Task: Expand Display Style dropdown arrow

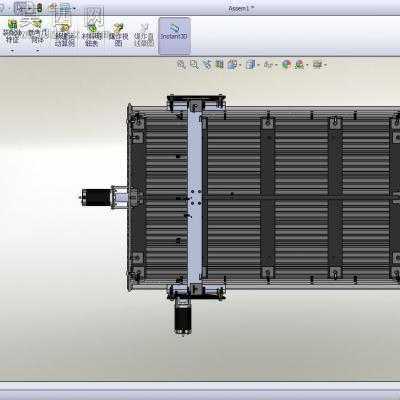Action: 258,65
